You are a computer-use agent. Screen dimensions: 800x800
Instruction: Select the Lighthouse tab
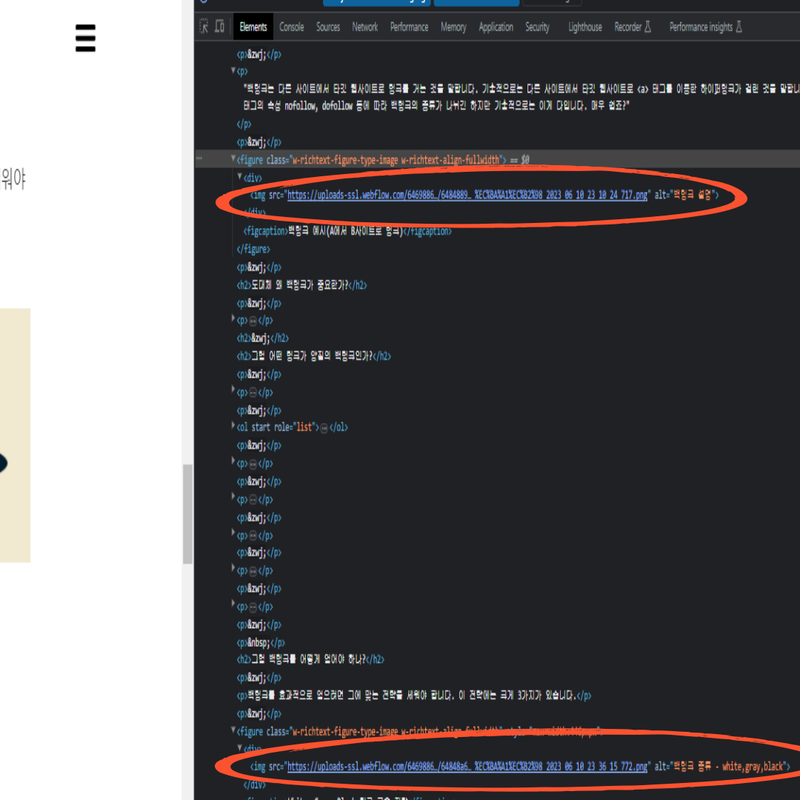coord(585,27)
